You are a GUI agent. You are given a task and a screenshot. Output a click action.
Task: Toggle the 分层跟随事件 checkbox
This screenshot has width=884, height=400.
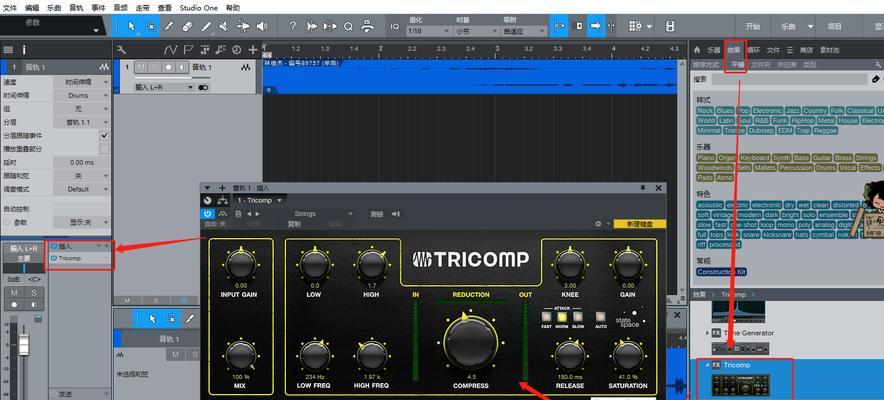click(x=104, y=136)
